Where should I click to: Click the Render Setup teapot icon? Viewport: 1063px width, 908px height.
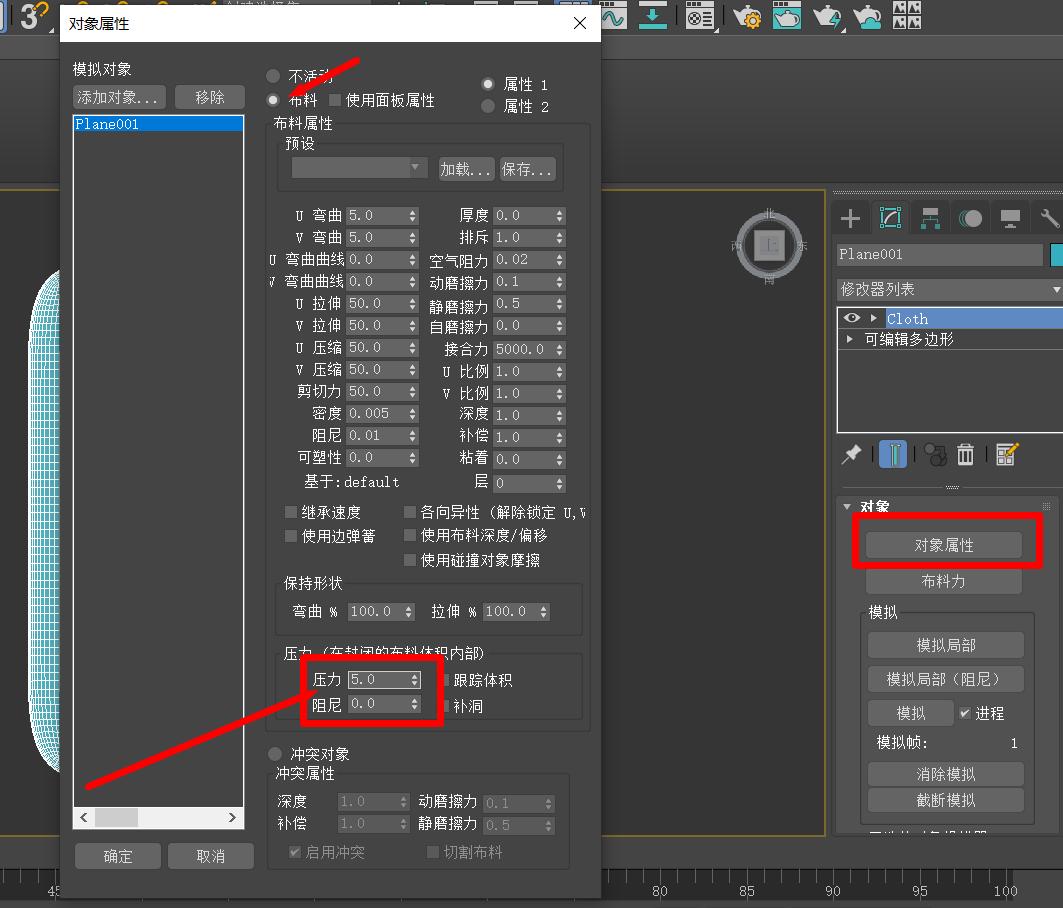click(747, 15)
